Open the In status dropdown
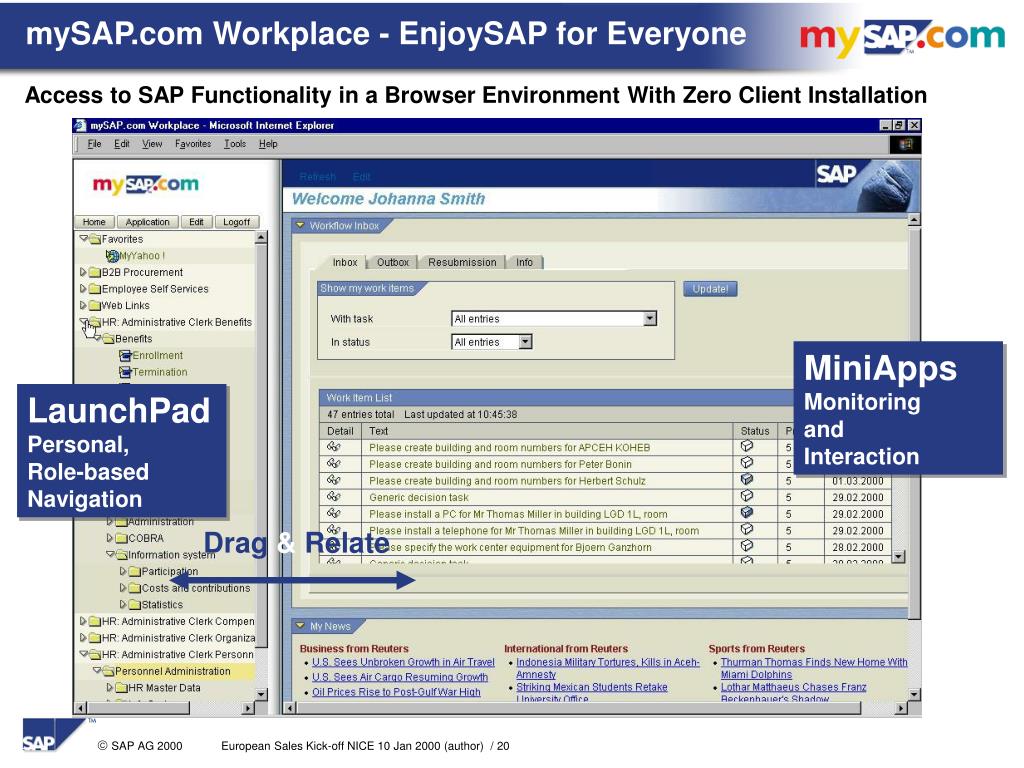The width and height of the screenshot is (1024, 768). tap(526, 342)
